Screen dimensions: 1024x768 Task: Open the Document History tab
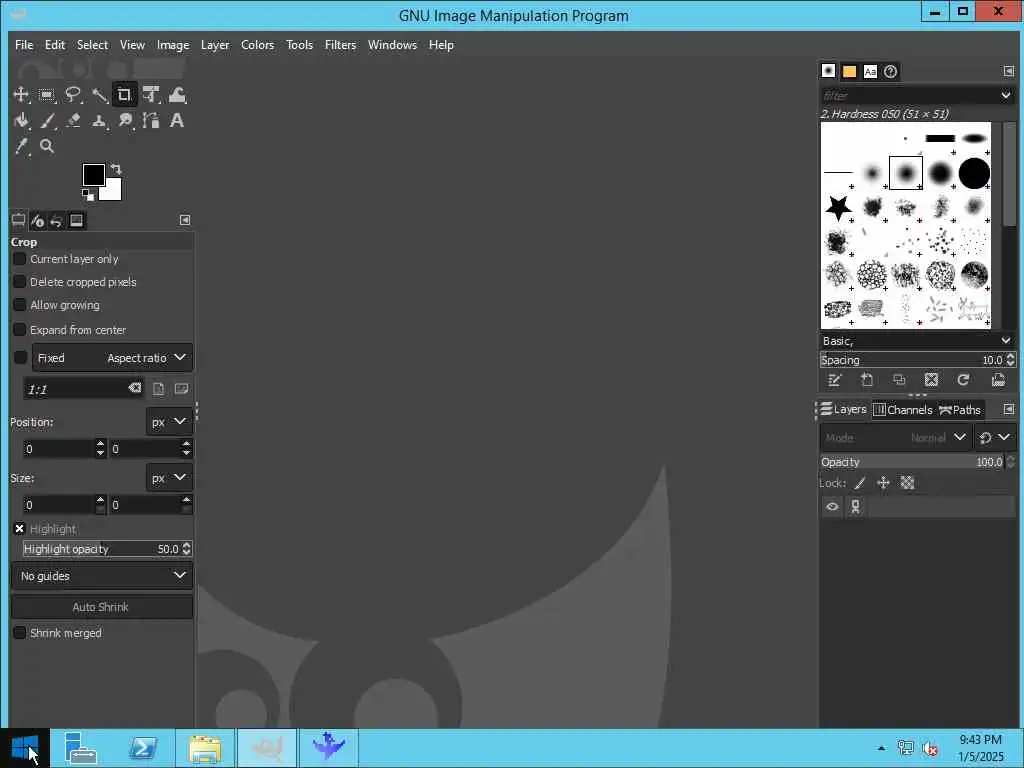point(890,71)
